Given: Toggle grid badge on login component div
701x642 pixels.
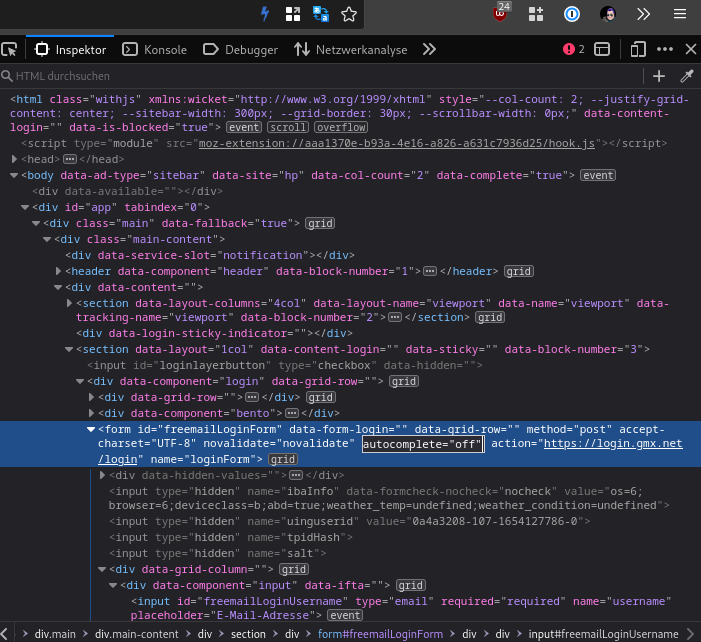Looking at the screenshot, I should pos(404,381).
